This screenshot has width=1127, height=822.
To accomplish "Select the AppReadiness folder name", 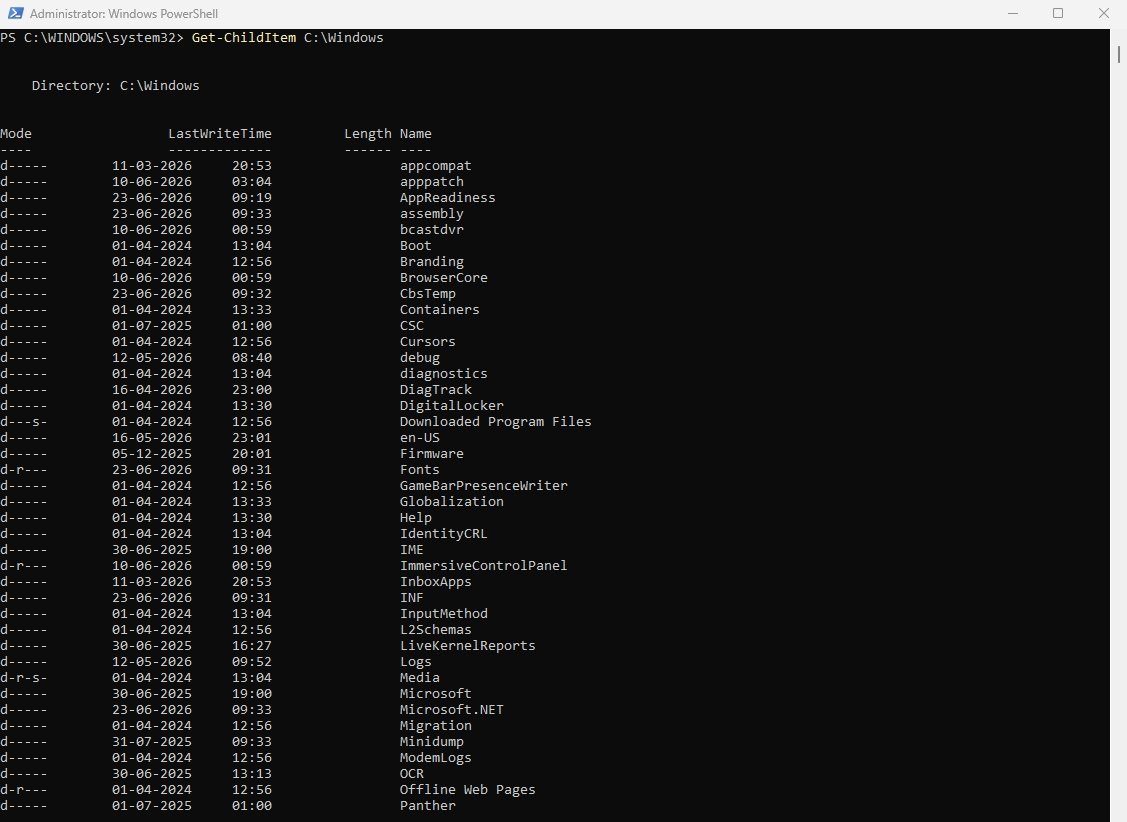I will [x=447, y=198].
